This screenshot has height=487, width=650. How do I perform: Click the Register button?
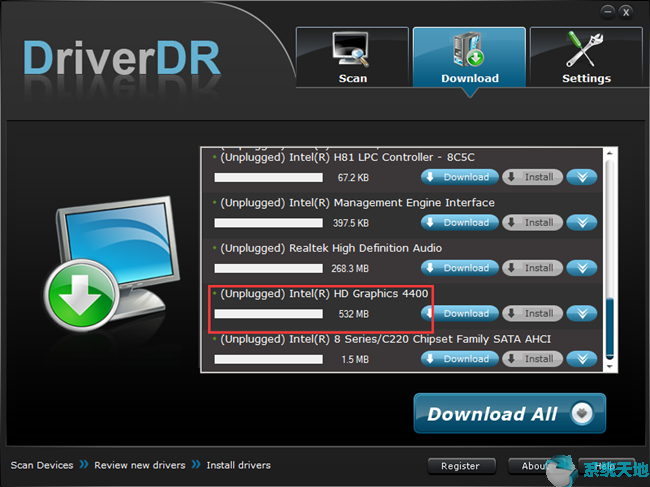461,466
